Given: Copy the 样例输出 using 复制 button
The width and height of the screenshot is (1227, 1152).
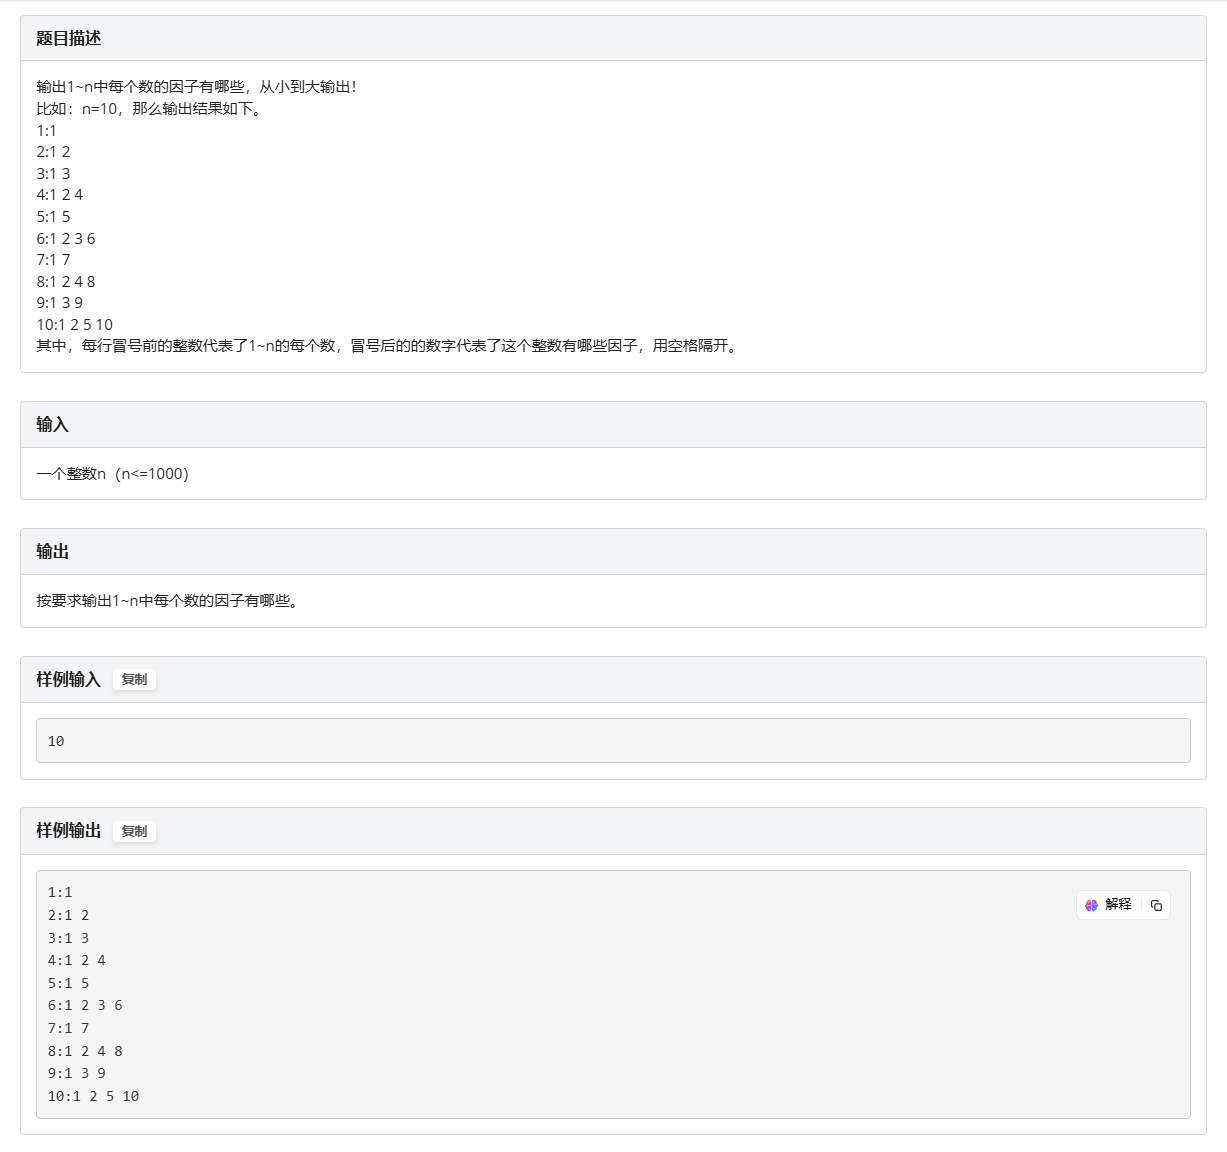Looking at the screenshot, I should (x=134, y=831).
